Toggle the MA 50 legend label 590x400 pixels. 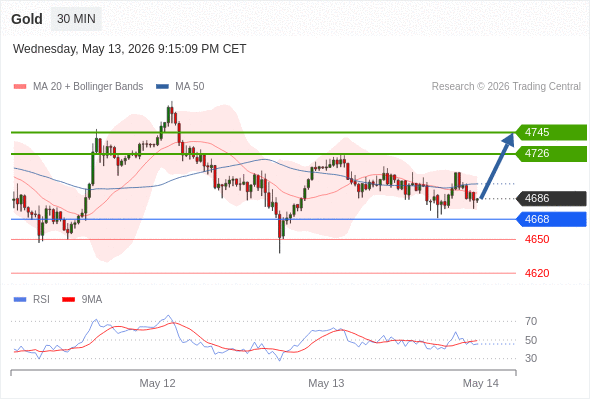click(190, 87)
